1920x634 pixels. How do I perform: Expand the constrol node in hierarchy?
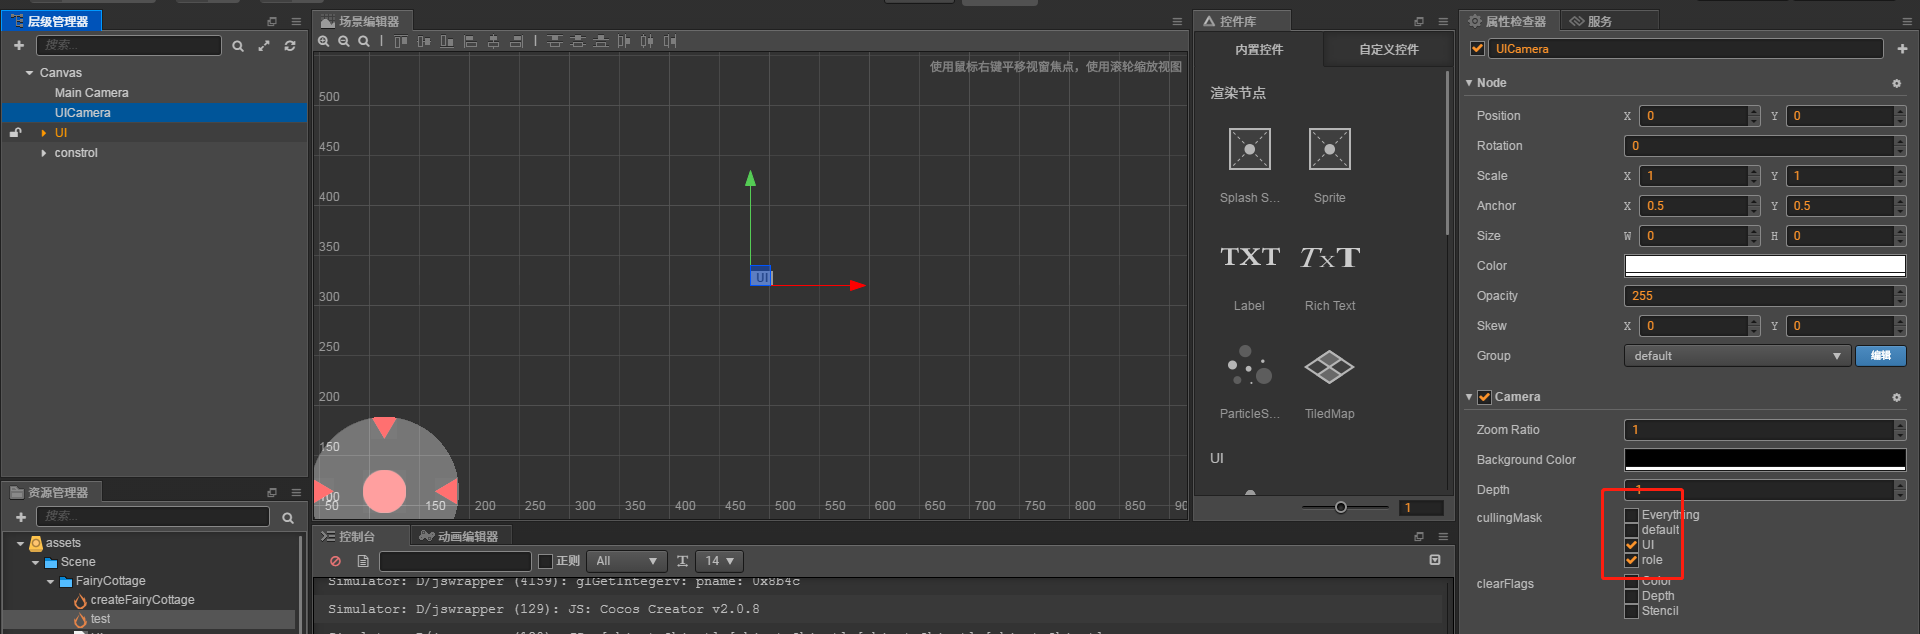tap(43, 153)
